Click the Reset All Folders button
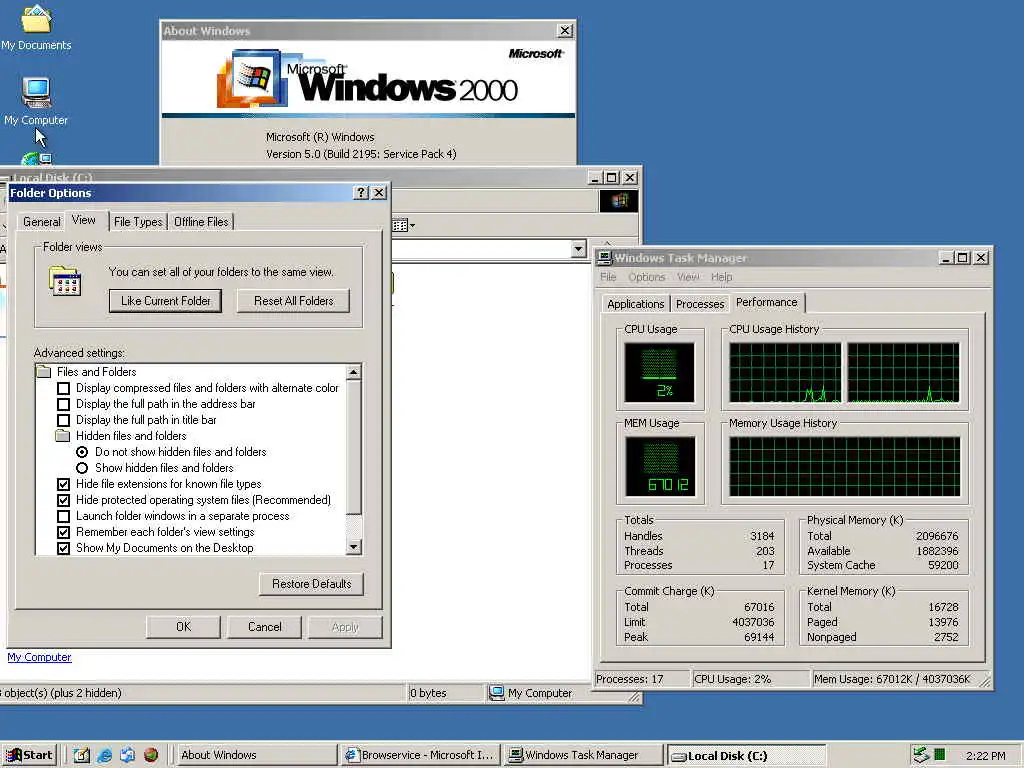 [293, 301]
